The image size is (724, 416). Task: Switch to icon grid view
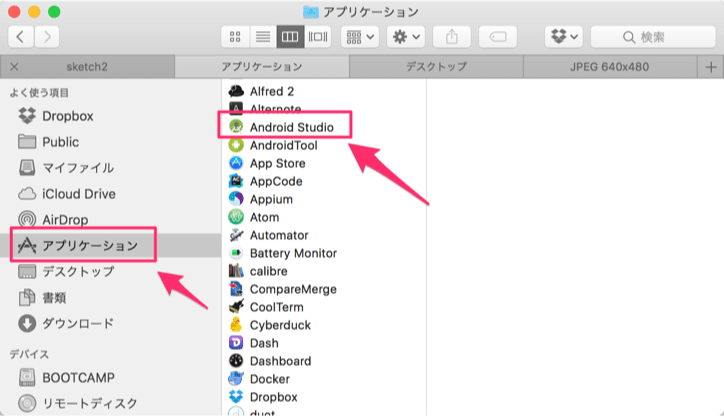pyautogui.click(x=235, y=36)
